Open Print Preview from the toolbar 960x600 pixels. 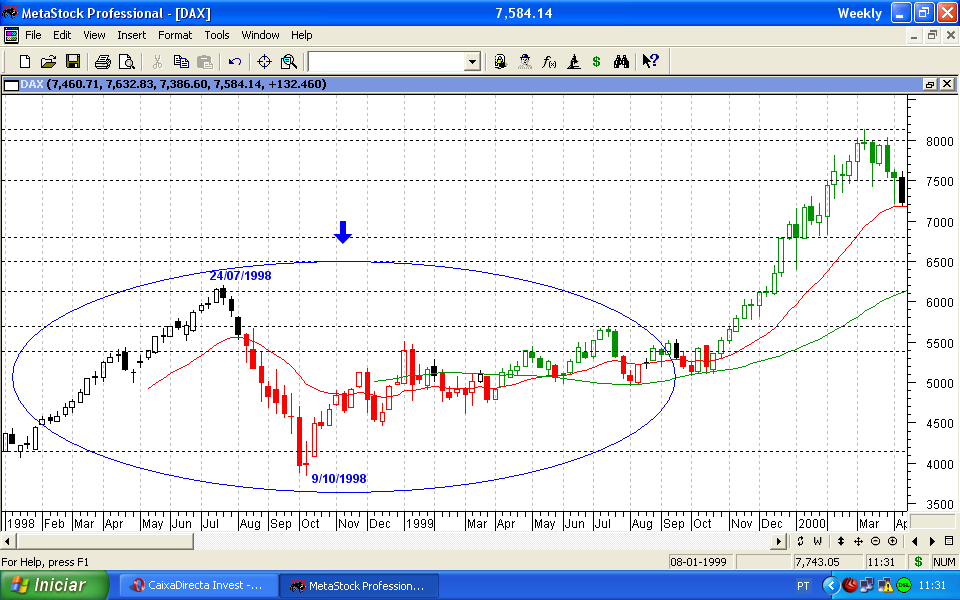coord(127,61)
